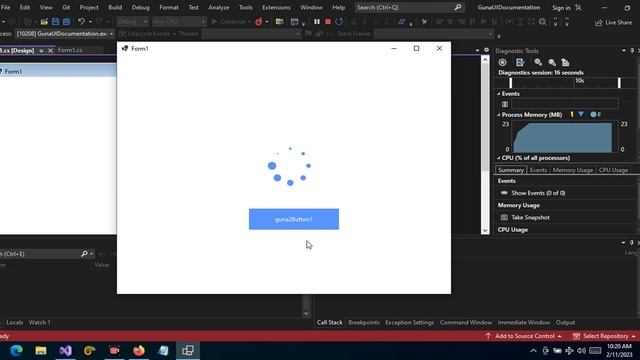Zoom out on the diagnostics timeline
Image resolution: width=640 pixels, height=360 pixels.
click(552, 62)
